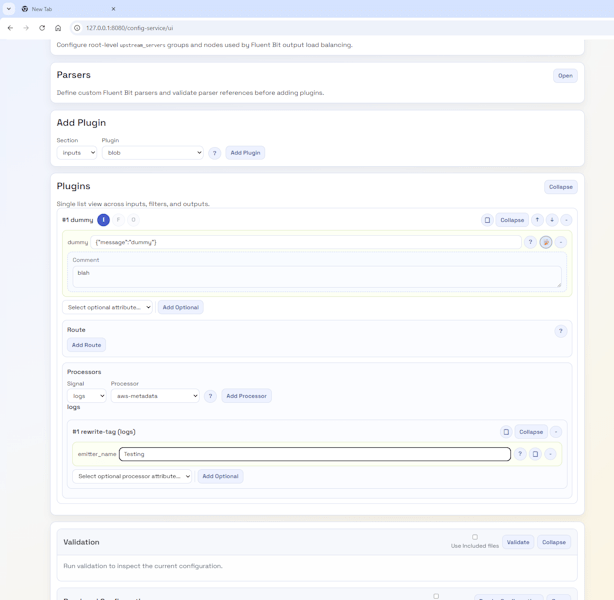The image size is (614, 600).
Task: Open the Plugin dropdown set to blob
Action: click(x=153, y=153)
